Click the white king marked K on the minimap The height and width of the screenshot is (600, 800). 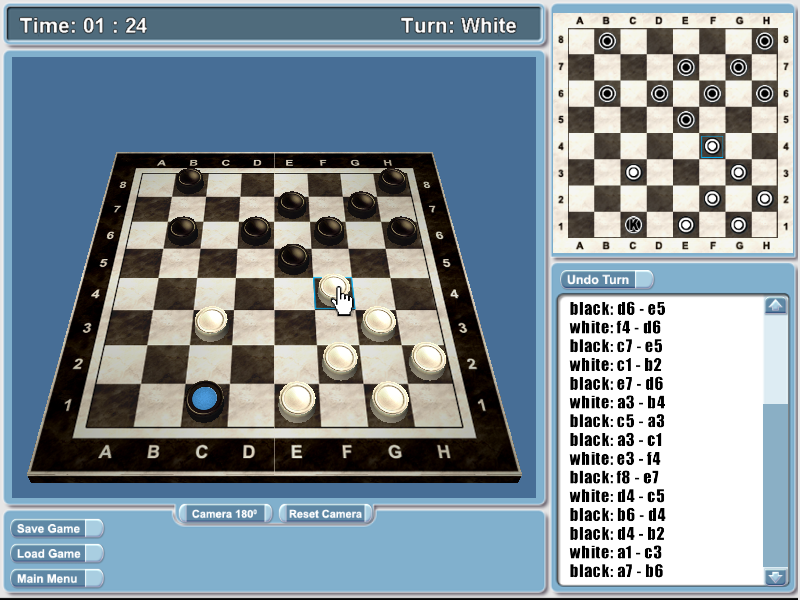[633, 225]
